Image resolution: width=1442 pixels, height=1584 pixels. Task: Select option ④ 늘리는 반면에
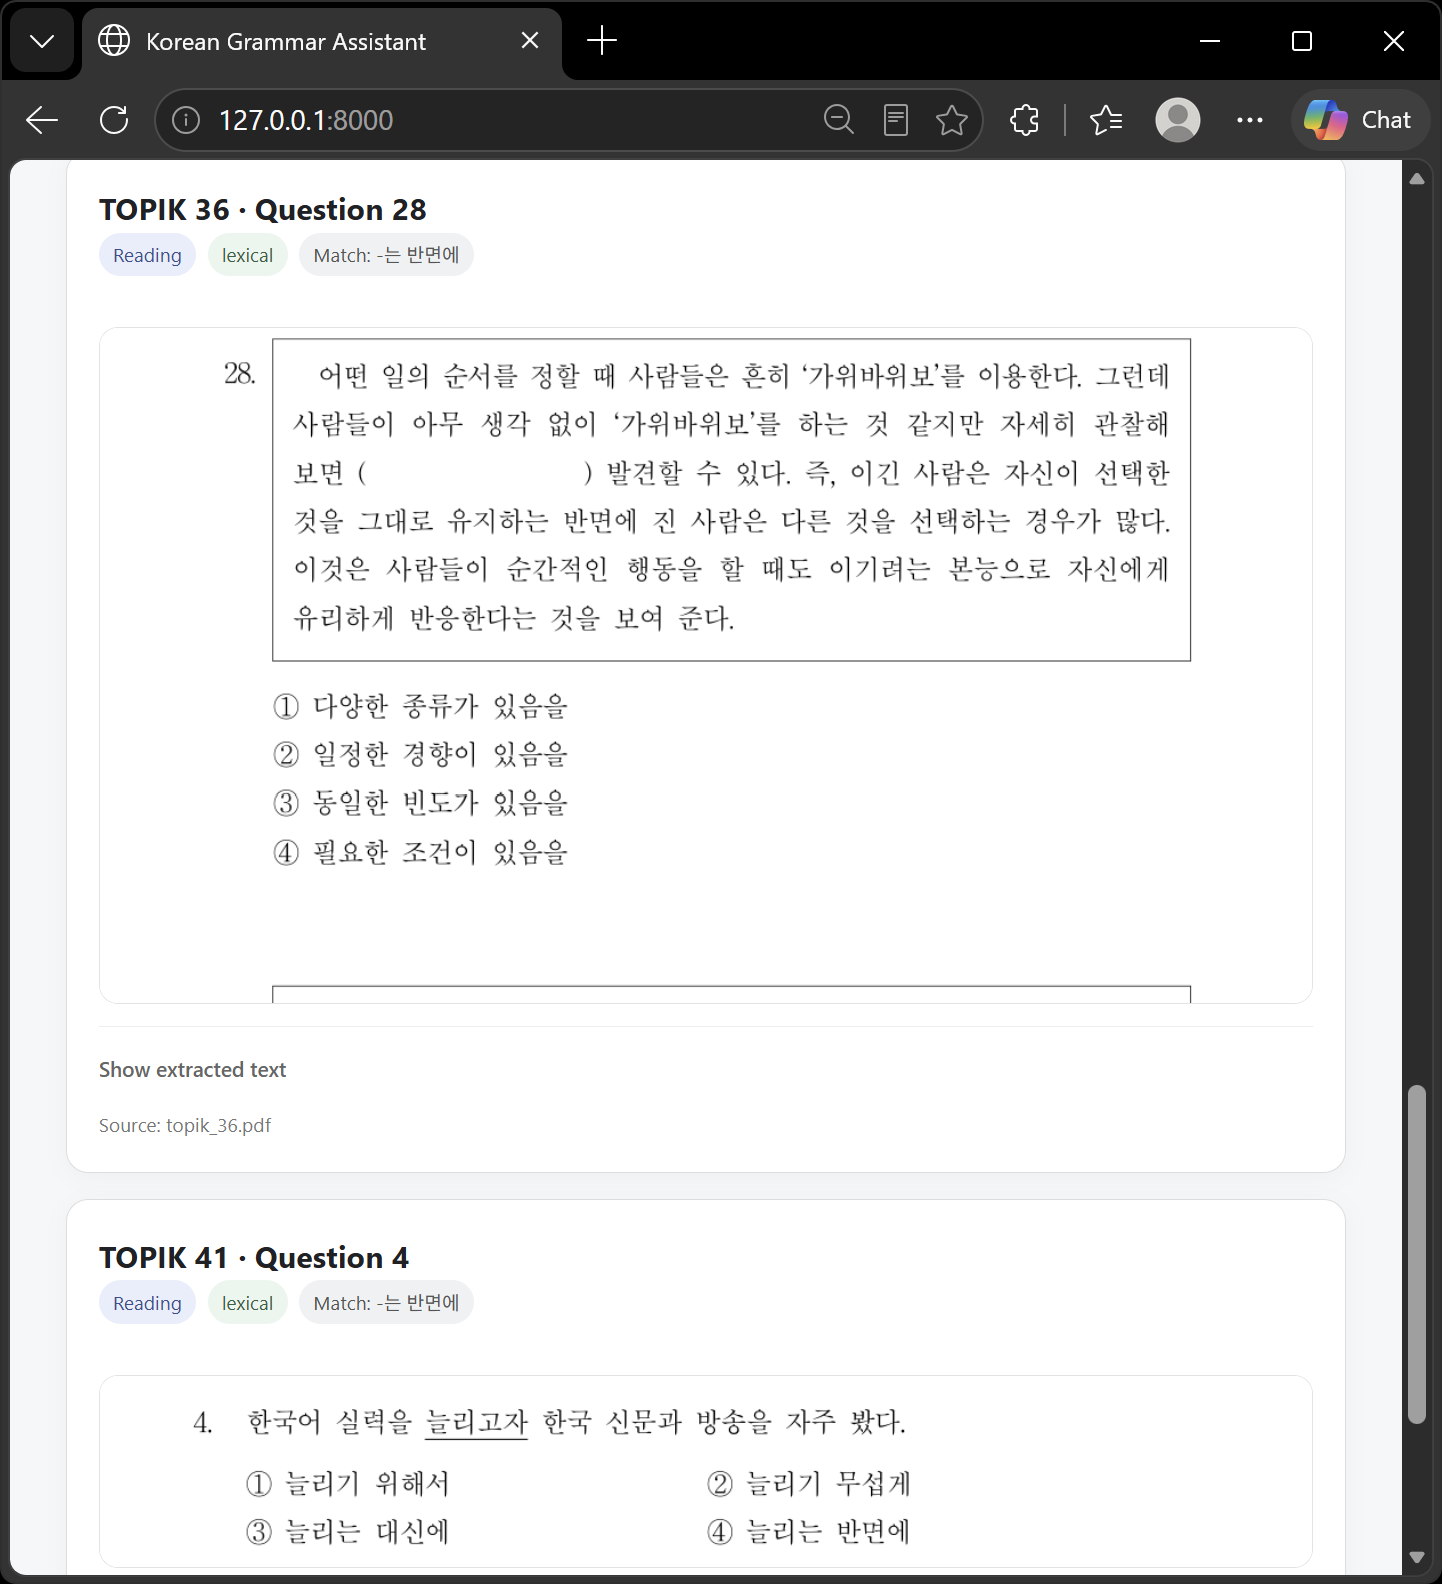809,1531
